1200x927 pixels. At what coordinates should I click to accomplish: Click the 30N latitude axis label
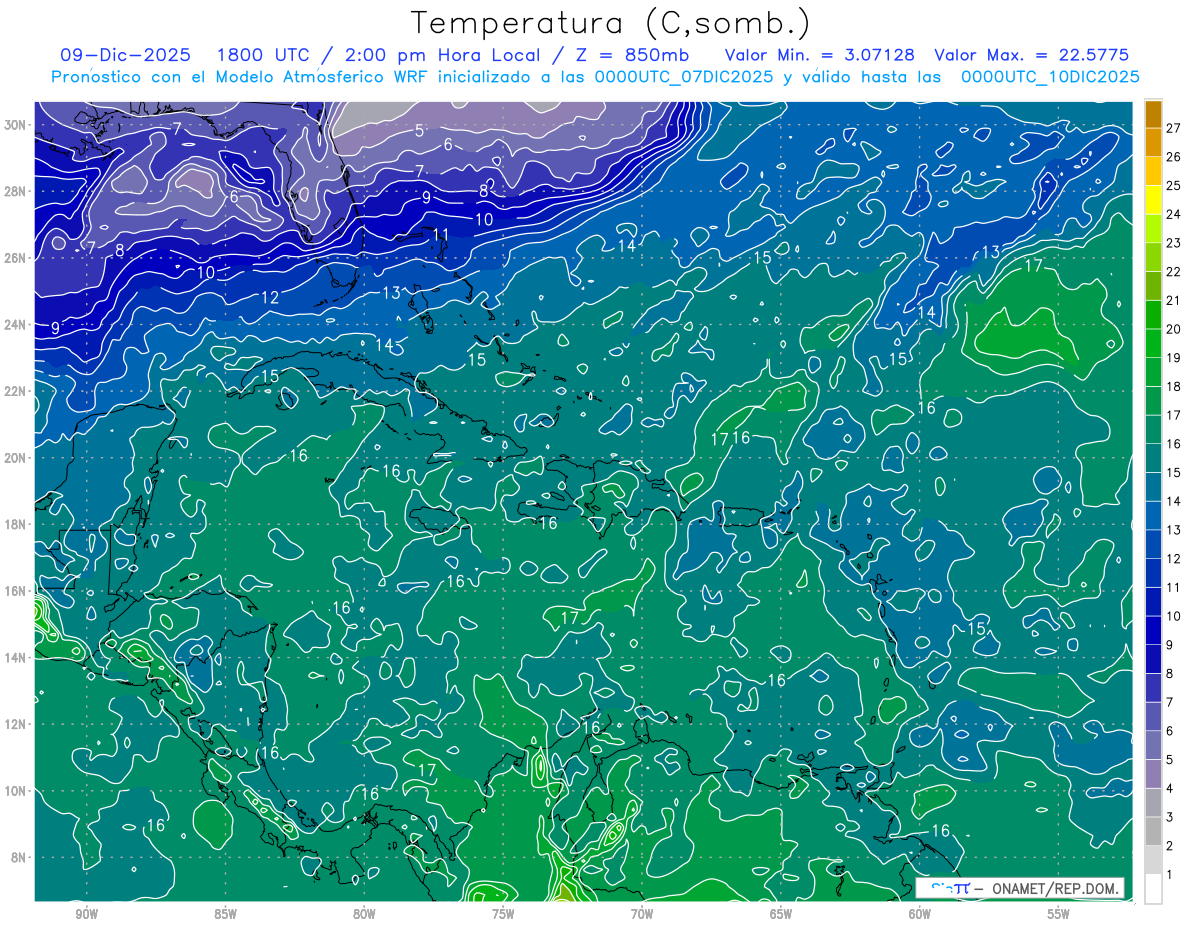pyautogui.click(x=17, y=125)
